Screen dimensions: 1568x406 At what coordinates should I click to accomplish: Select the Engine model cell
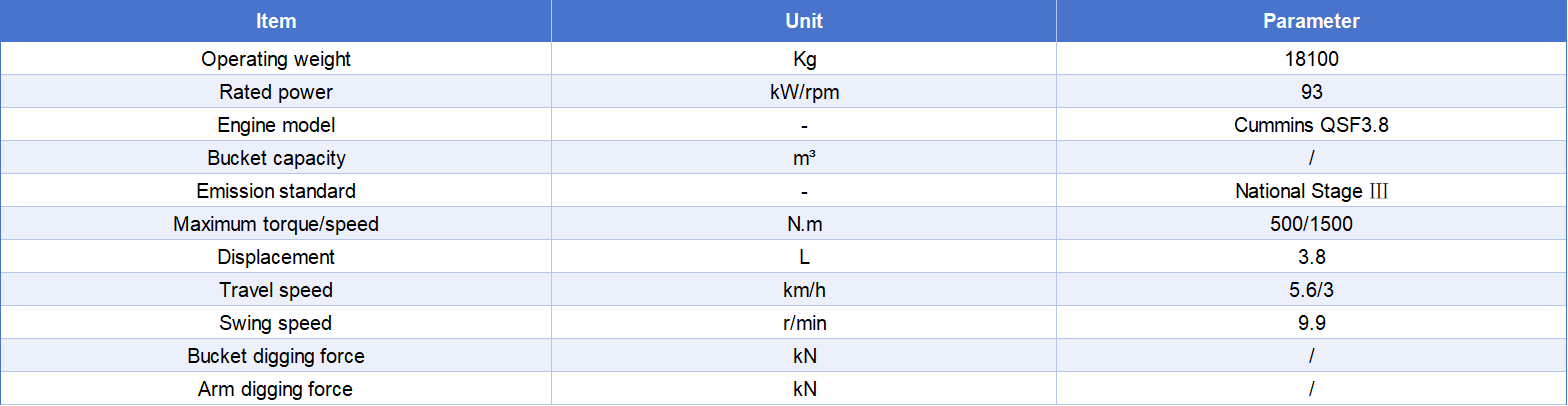[276, 125]
